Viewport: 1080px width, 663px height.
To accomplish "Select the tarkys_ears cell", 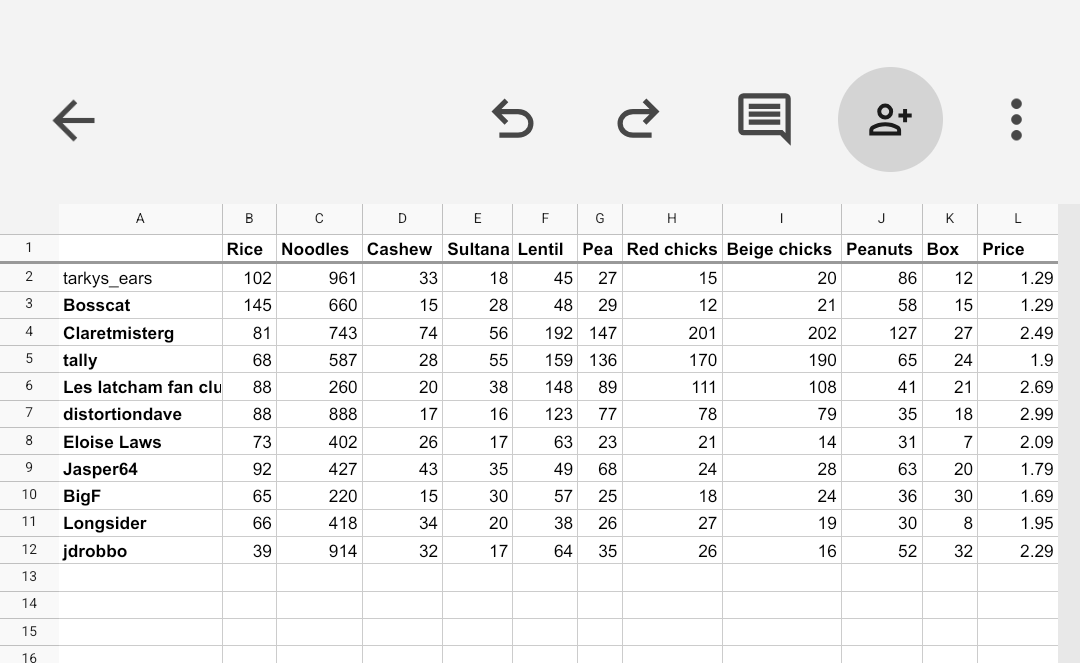I will point(140,278).
